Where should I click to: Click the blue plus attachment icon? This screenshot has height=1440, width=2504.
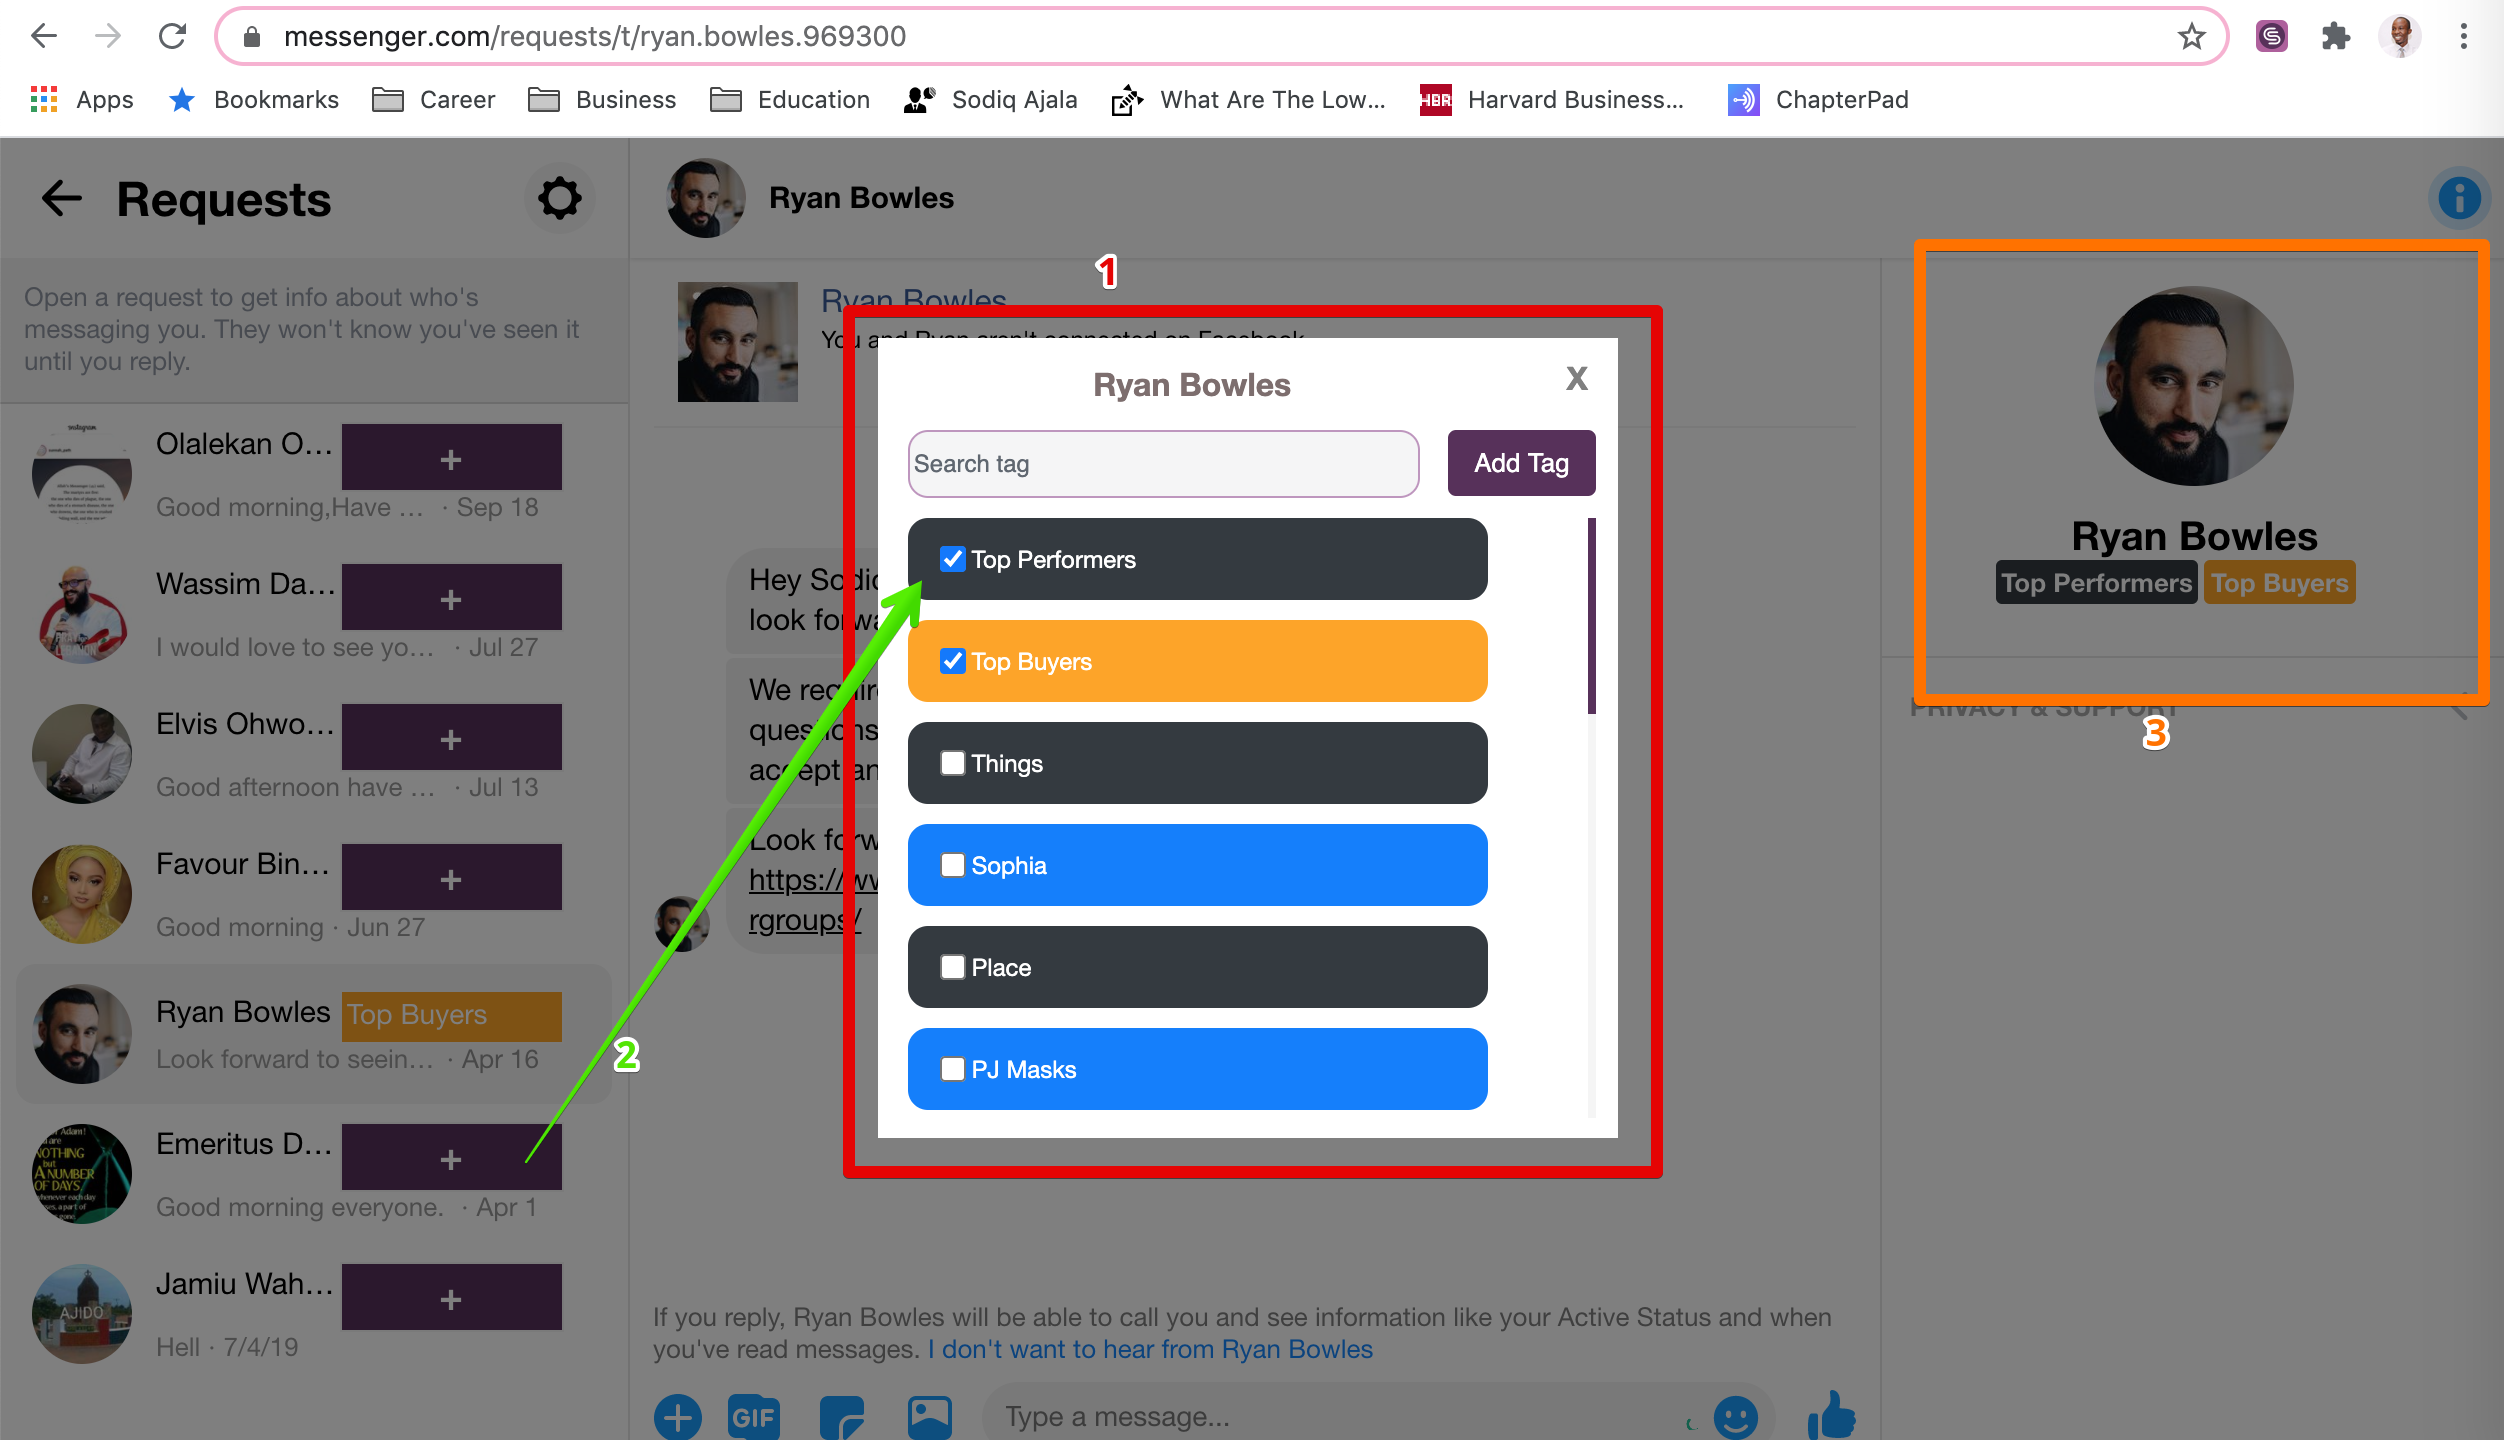point(678,1416)
